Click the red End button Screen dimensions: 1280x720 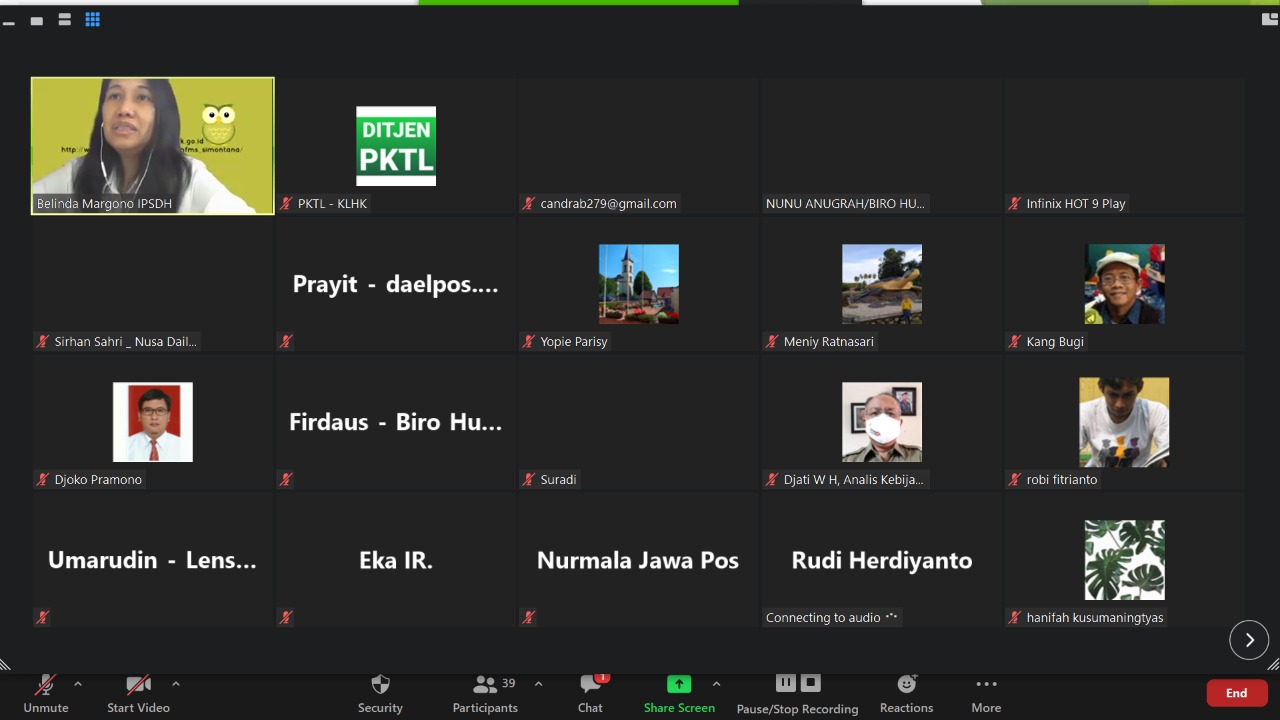pos(1236,693)
